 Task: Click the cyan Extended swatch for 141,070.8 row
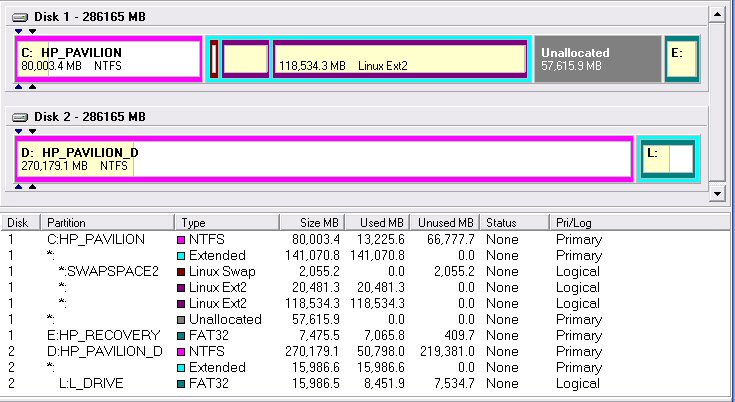point(181,256)
